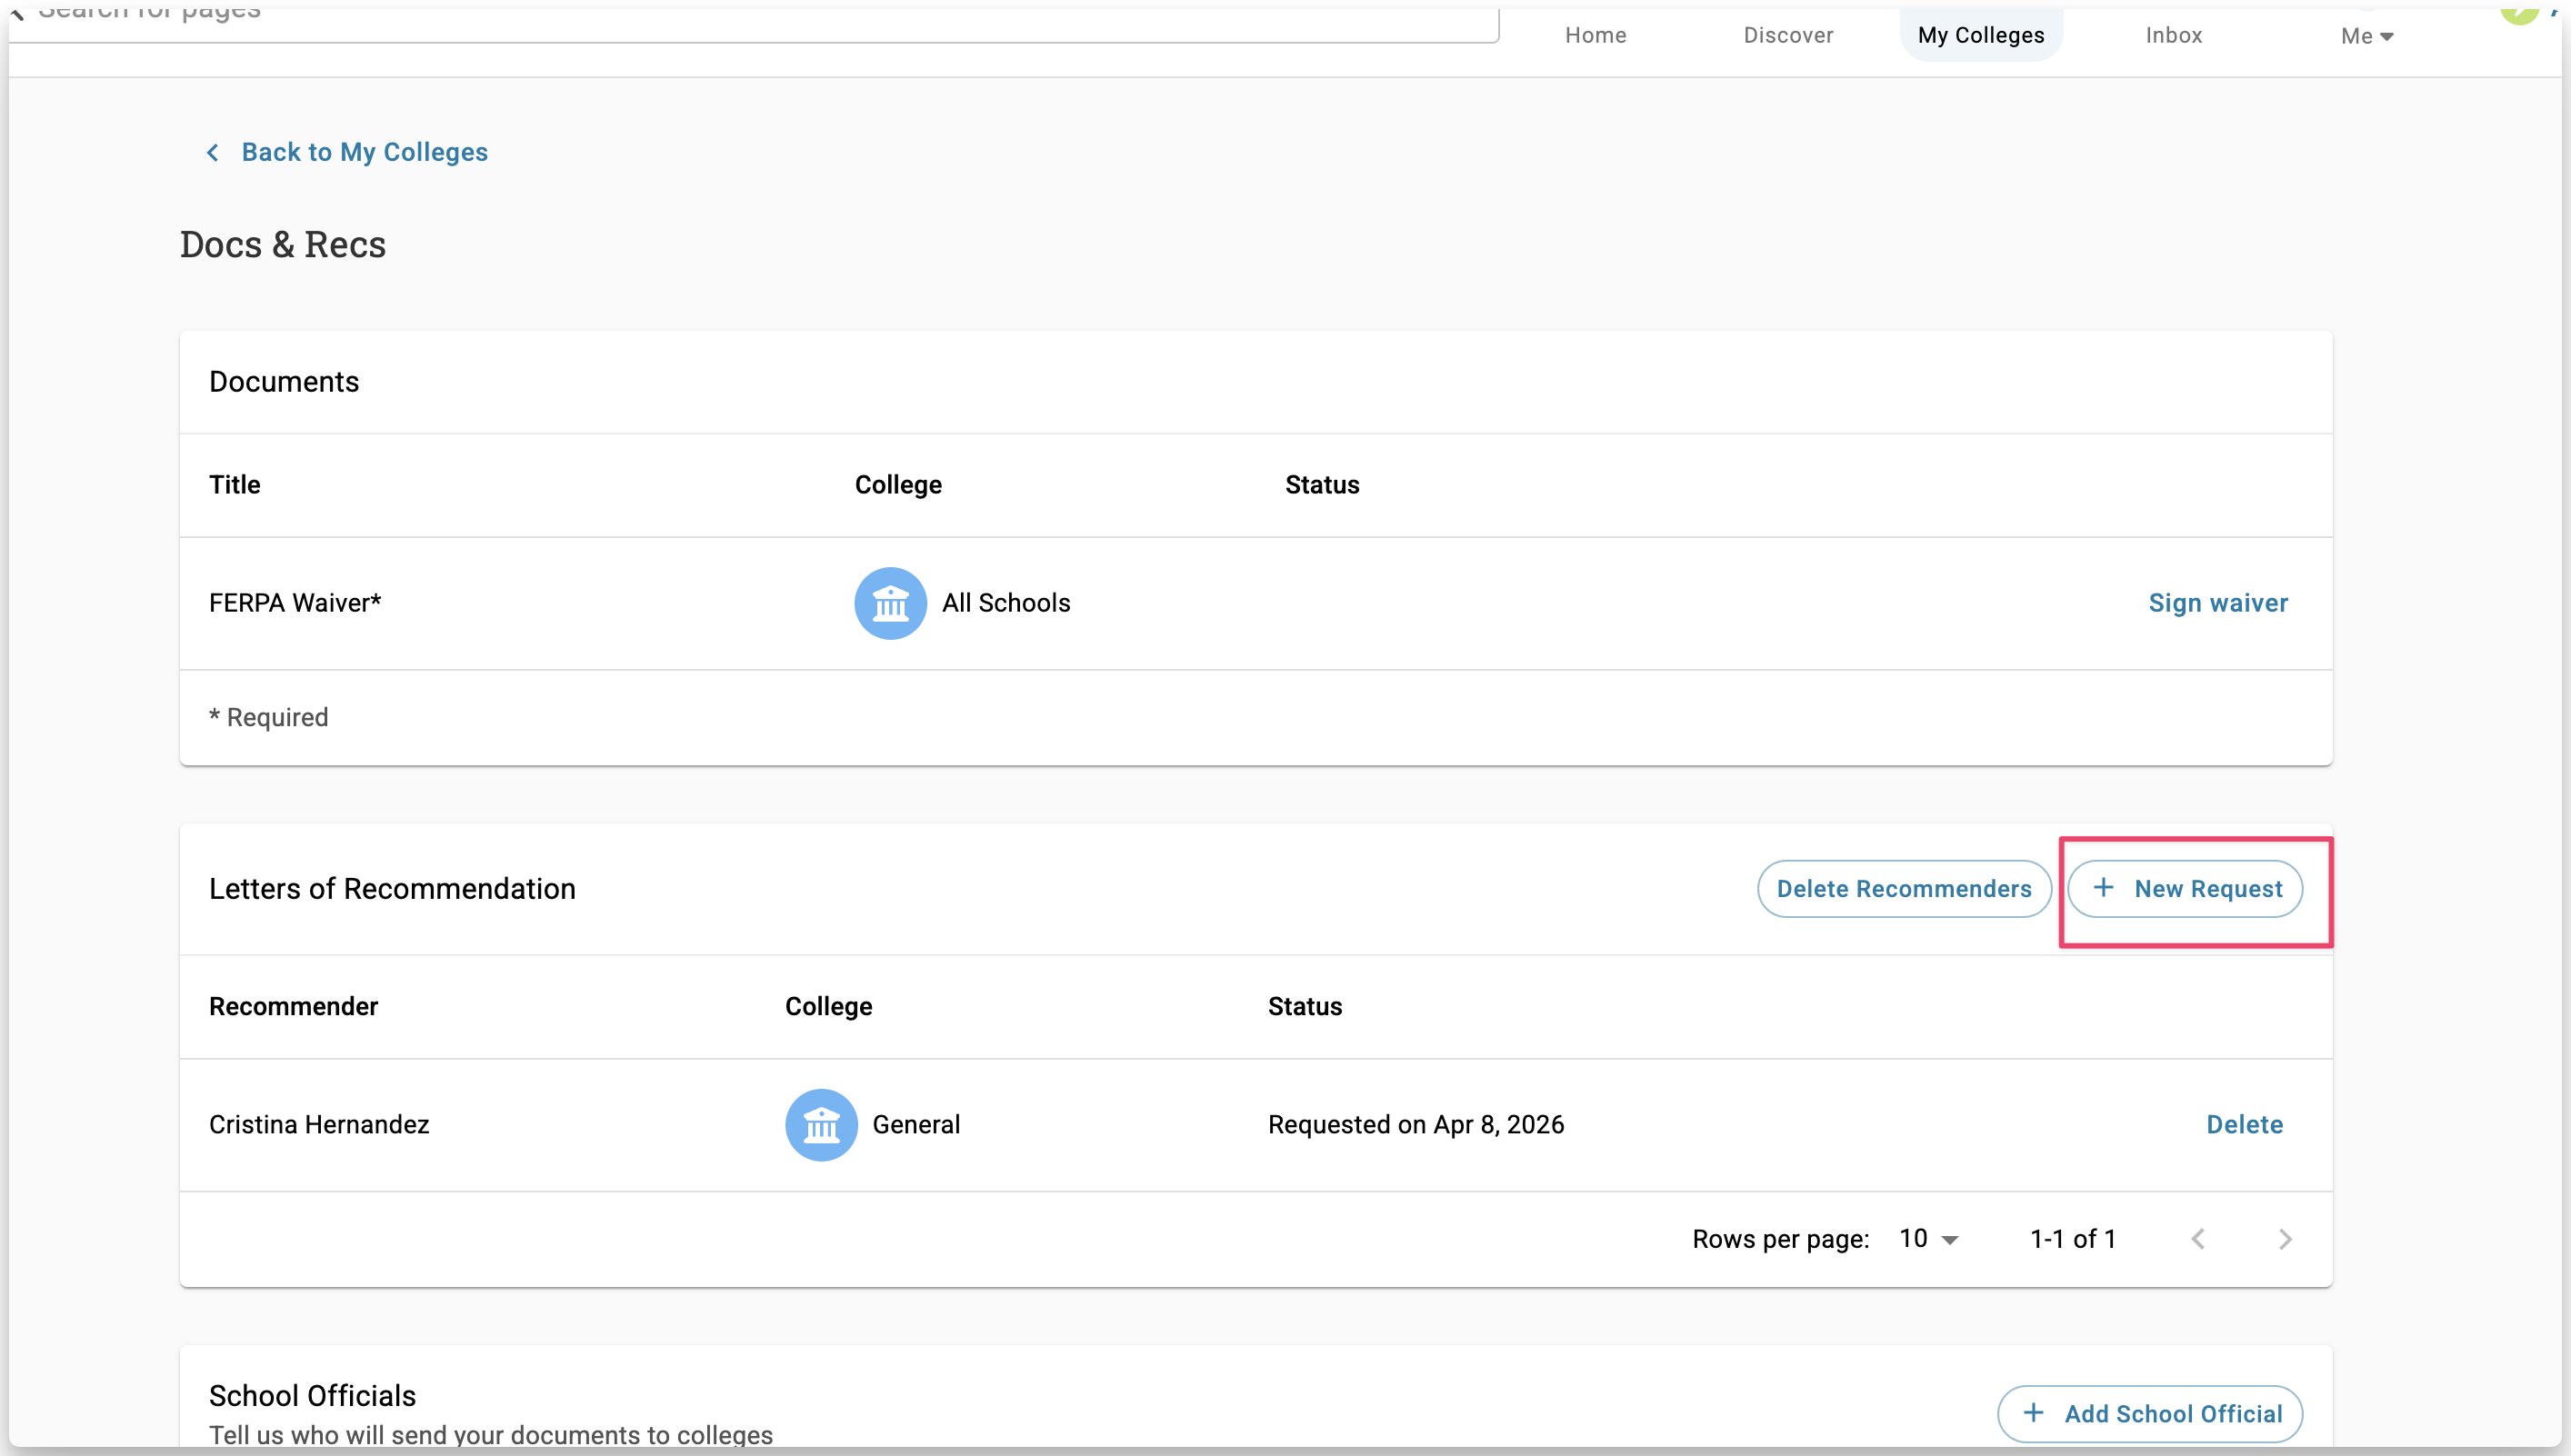Expand the Rows per page dropdown
The height and width of the screenshot is (1456, 2571).
coord(1928,1239)
